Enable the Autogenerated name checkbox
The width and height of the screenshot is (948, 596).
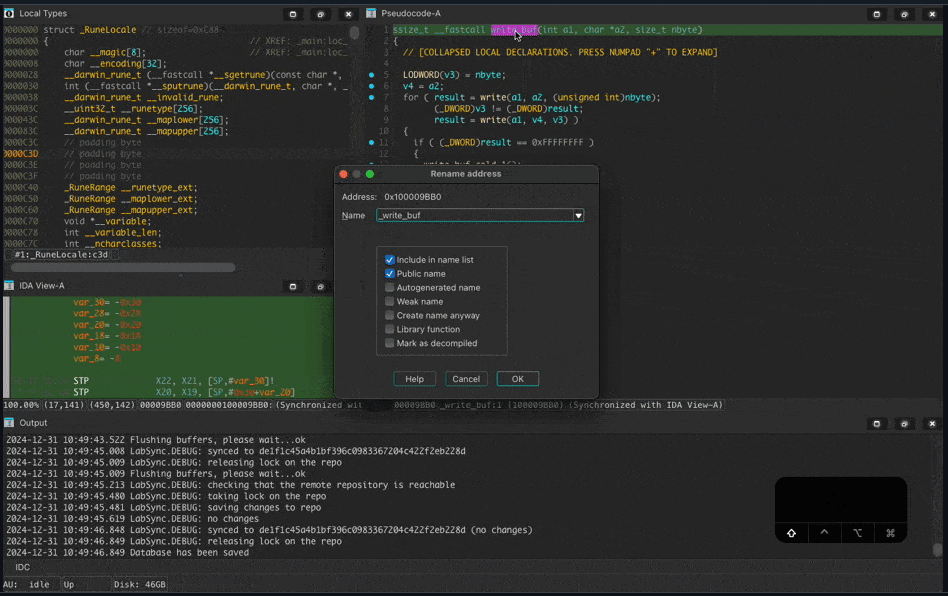click(x=390, y=288)
